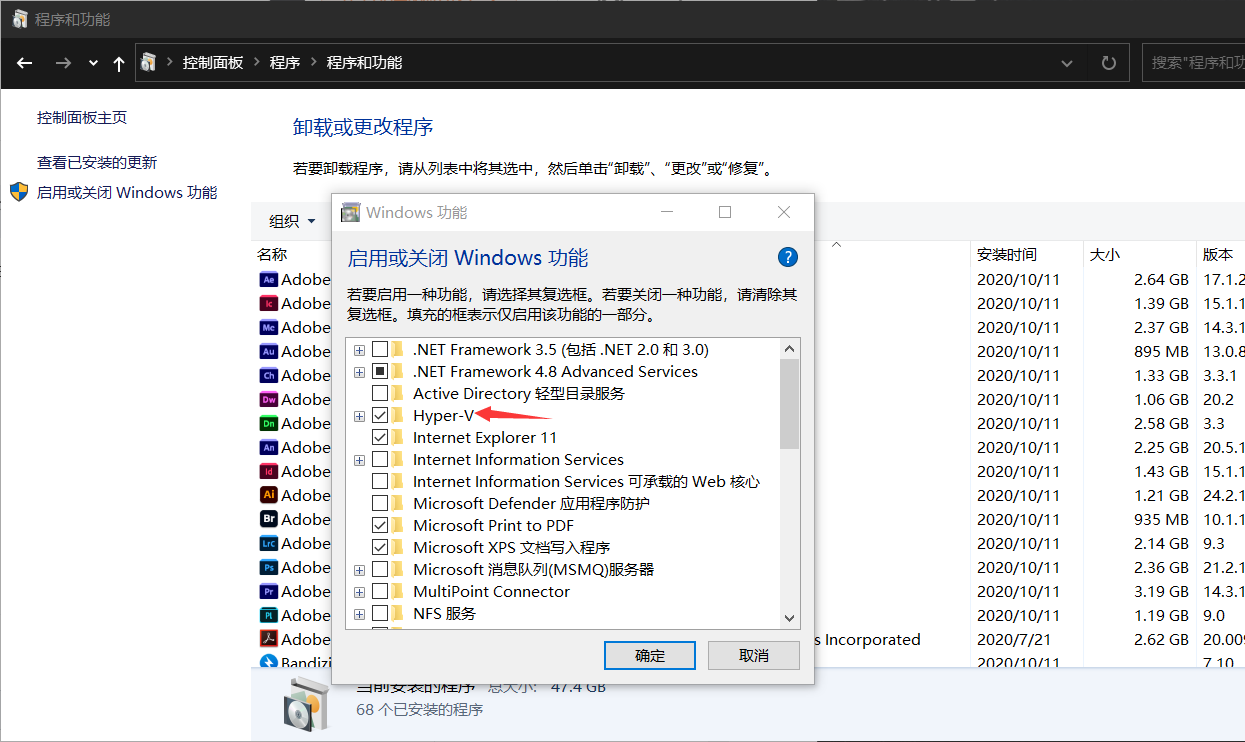1245x742 pixels.
Task: Click the 搜索"程序和功能" search box
Action: 1193,62
